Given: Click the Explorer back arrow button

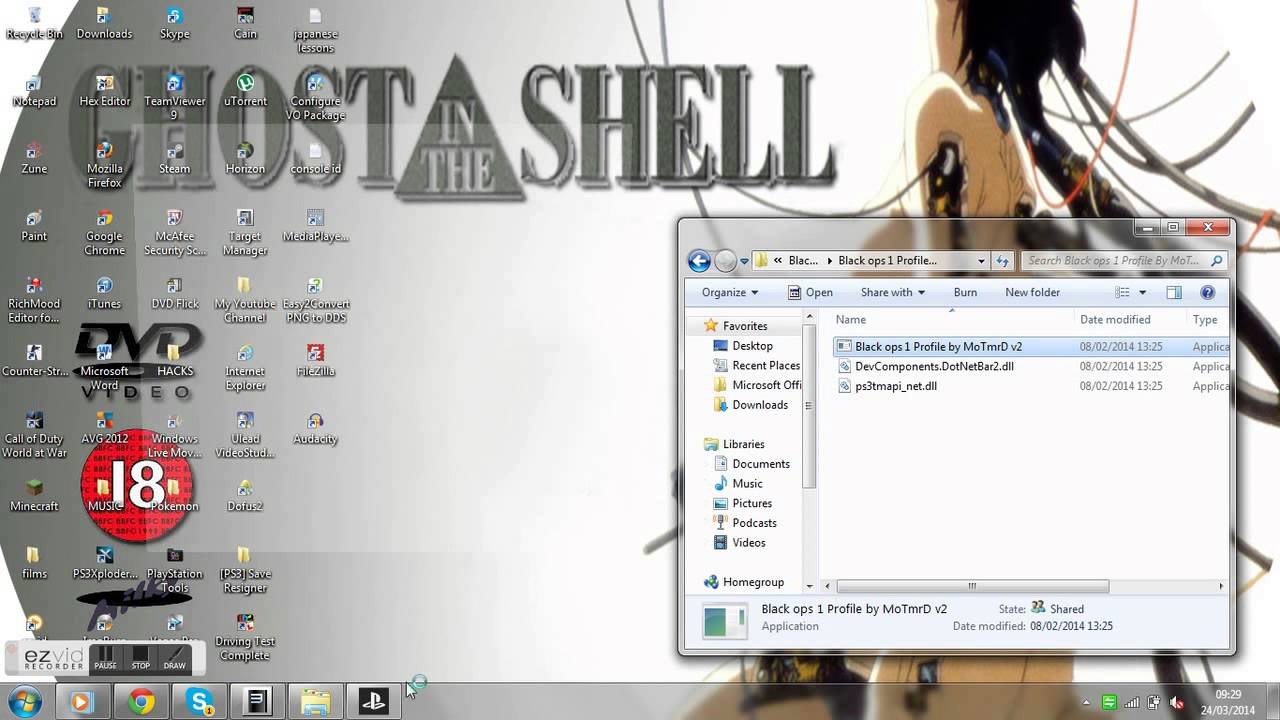Looking at the screenshot, I should [699, 261].
